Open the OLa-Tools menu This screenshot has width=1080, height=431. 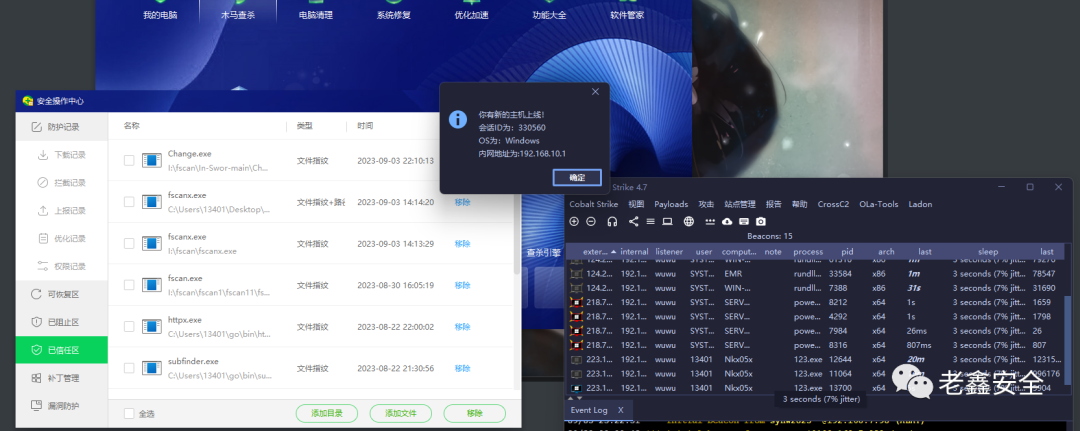(x=879, y=204)
